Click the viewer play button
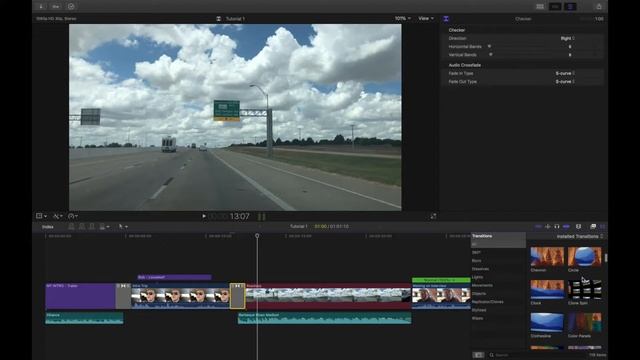640x360 pixels. point(204,216)
